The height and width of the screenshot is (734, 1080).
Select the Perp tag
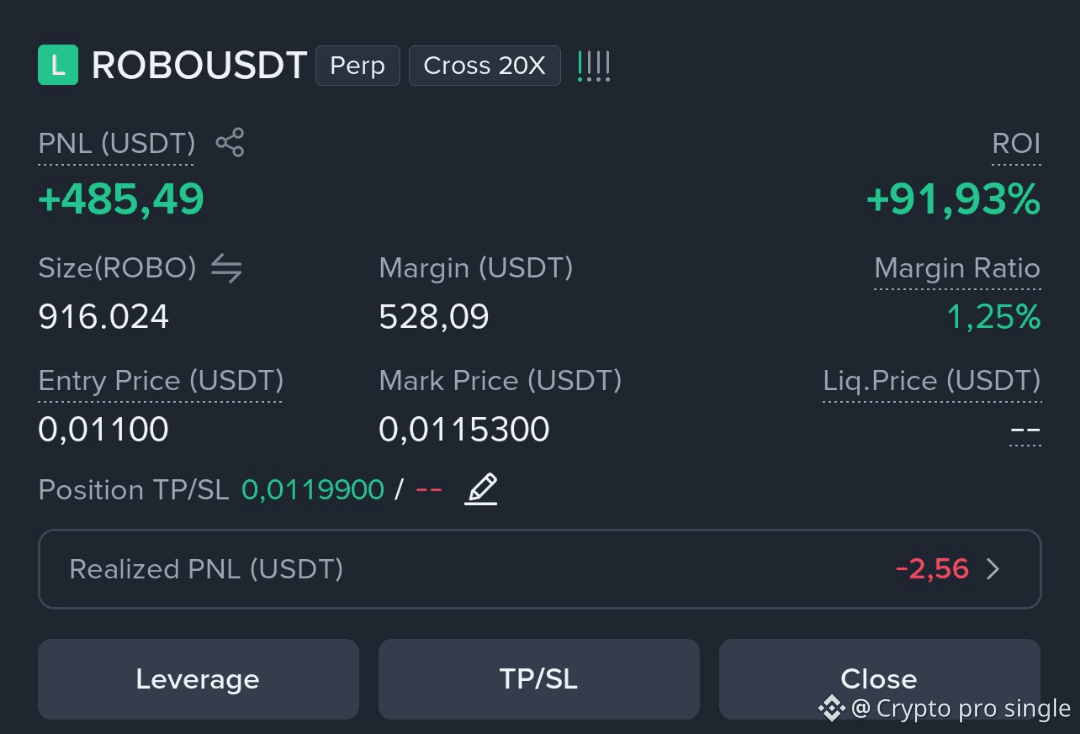(x=357, y=65)
